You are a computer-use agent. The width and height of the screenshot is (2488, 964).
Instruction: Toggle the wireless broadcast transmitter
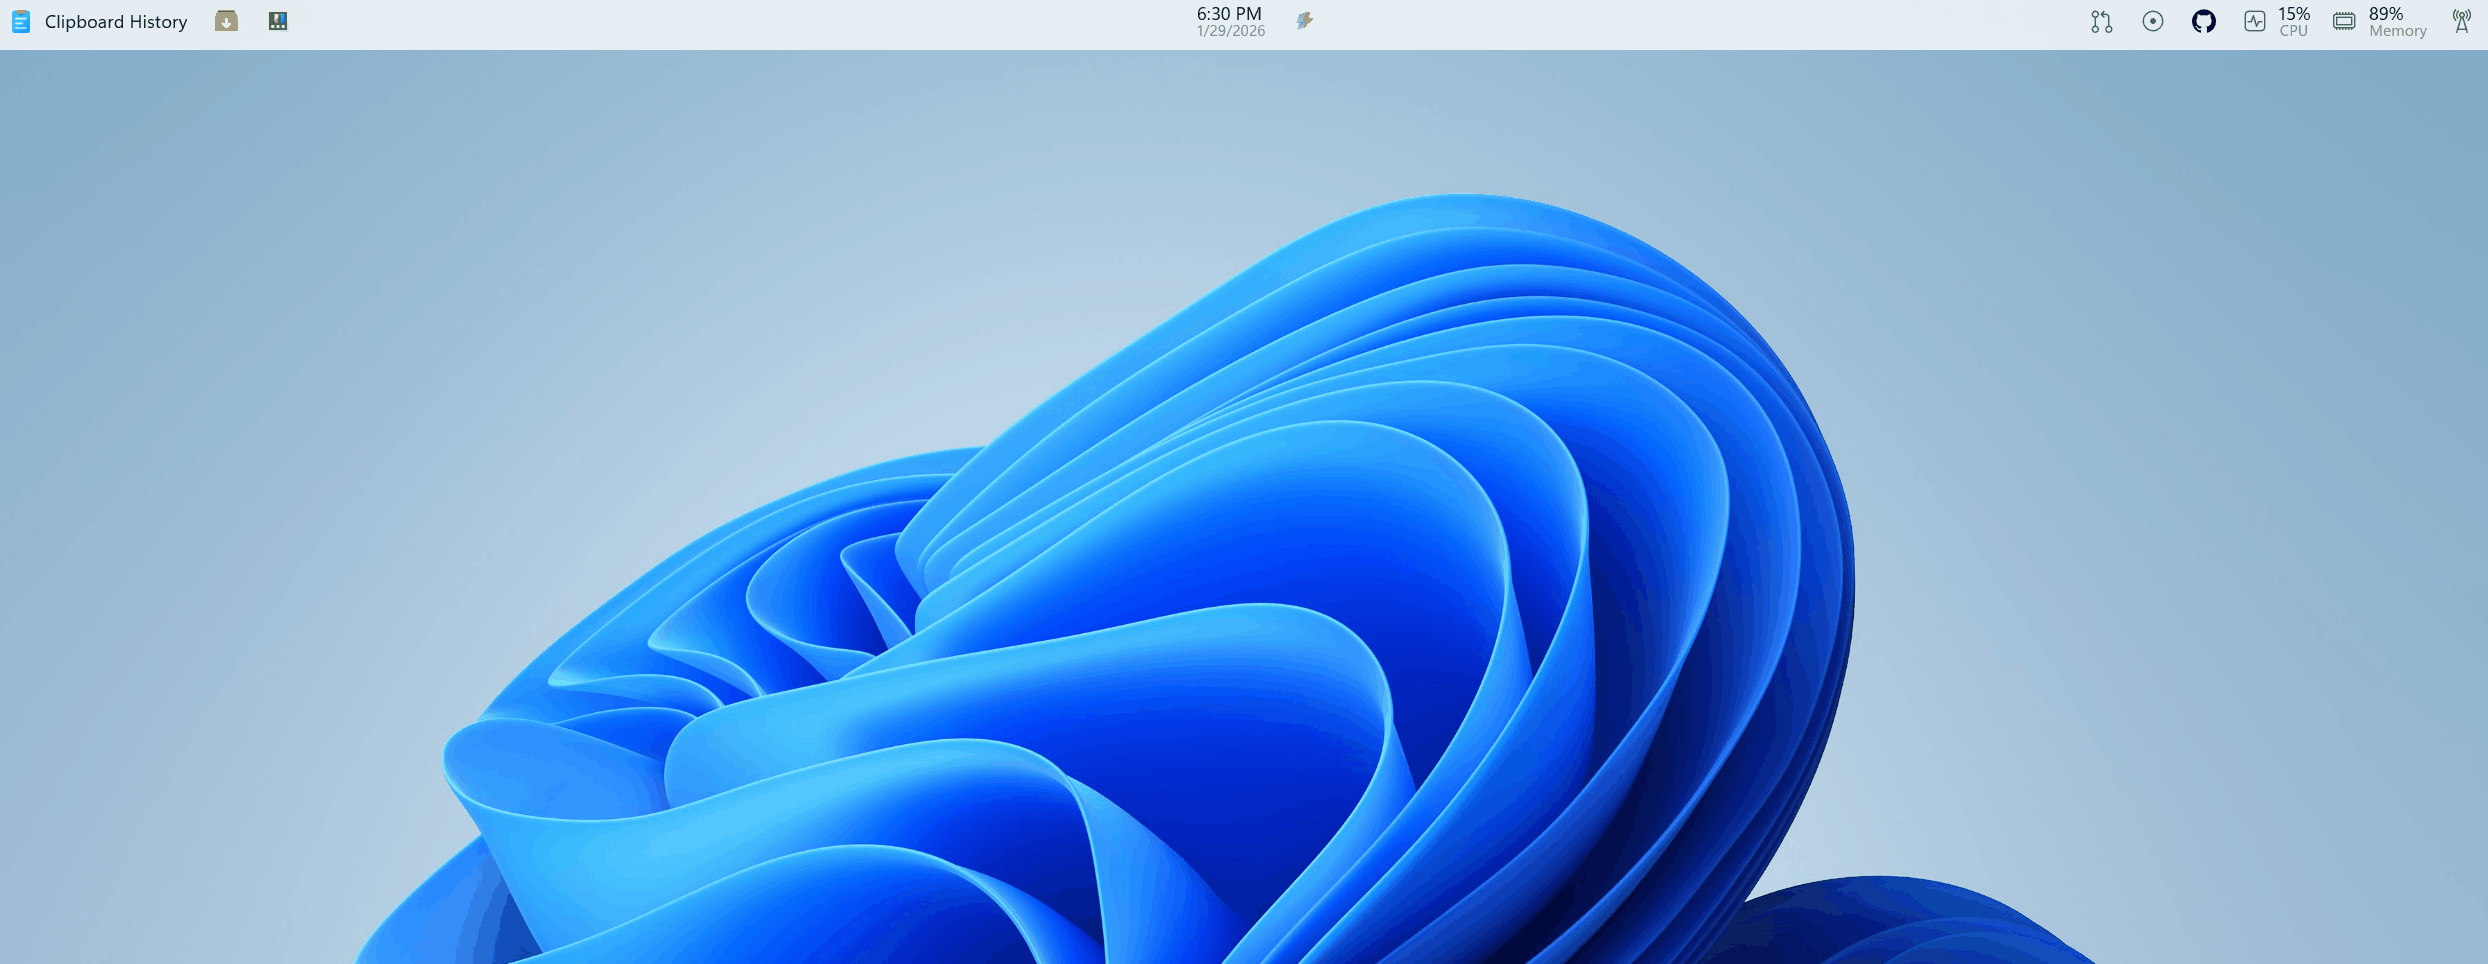[x=2461, y=20]
